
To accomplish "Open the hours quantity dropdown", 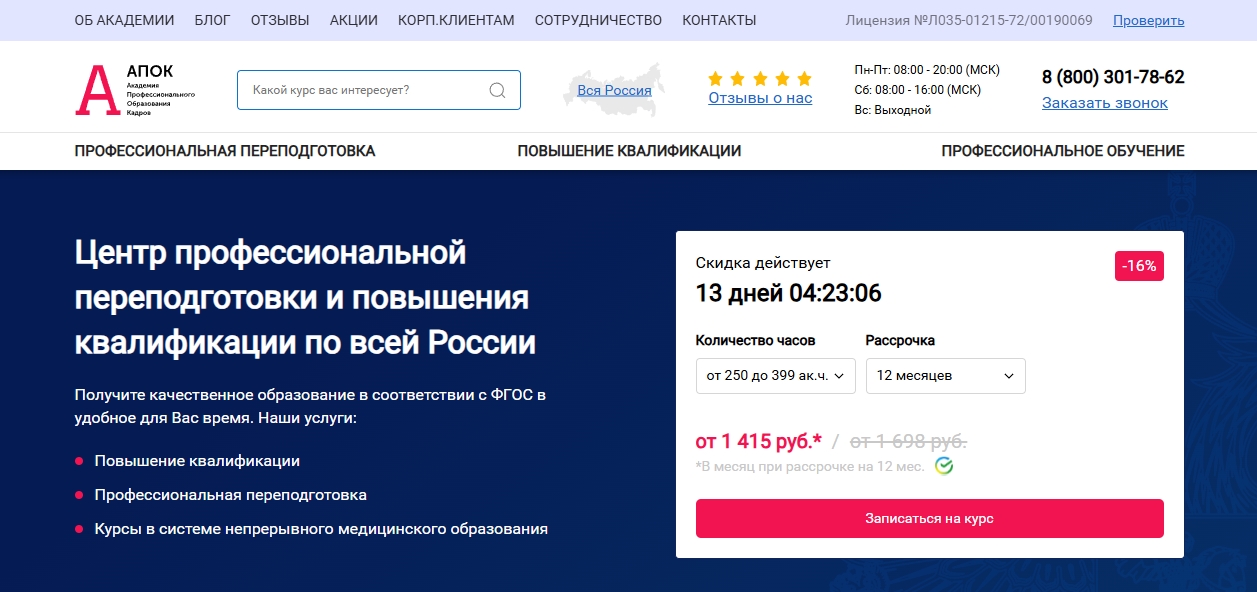I will [775, 376].
